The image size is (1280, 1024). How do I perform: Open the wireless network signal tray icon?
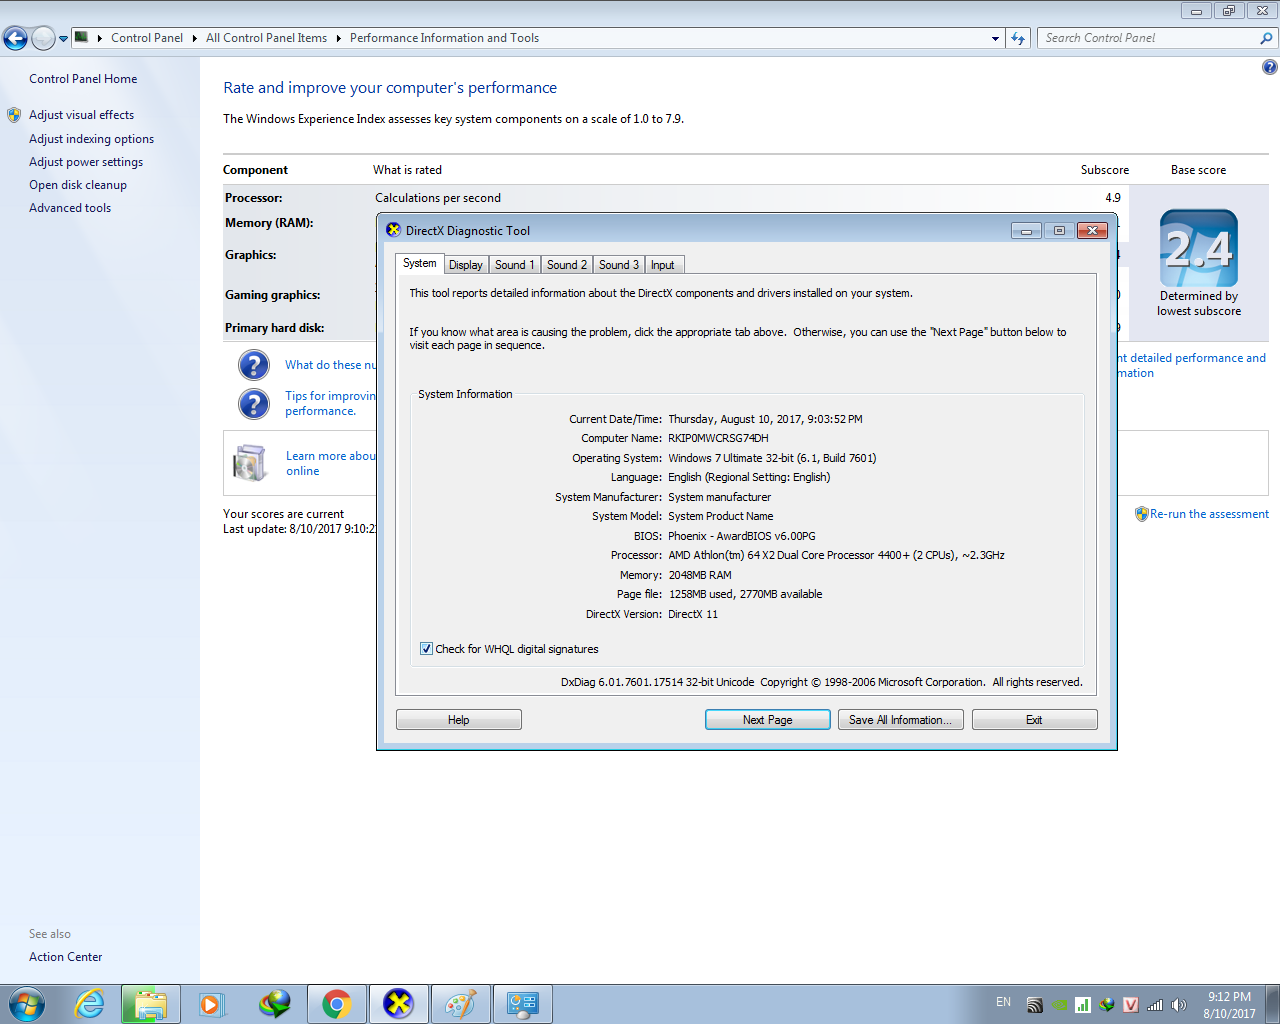(1155, 1005)
